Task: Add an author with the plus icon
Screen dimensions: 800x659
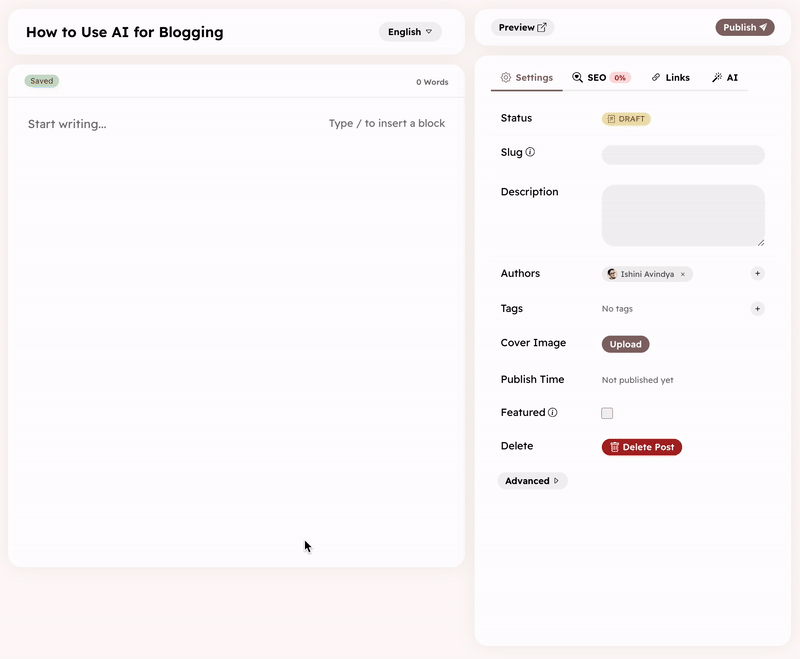Action: [x=757, y=273]
